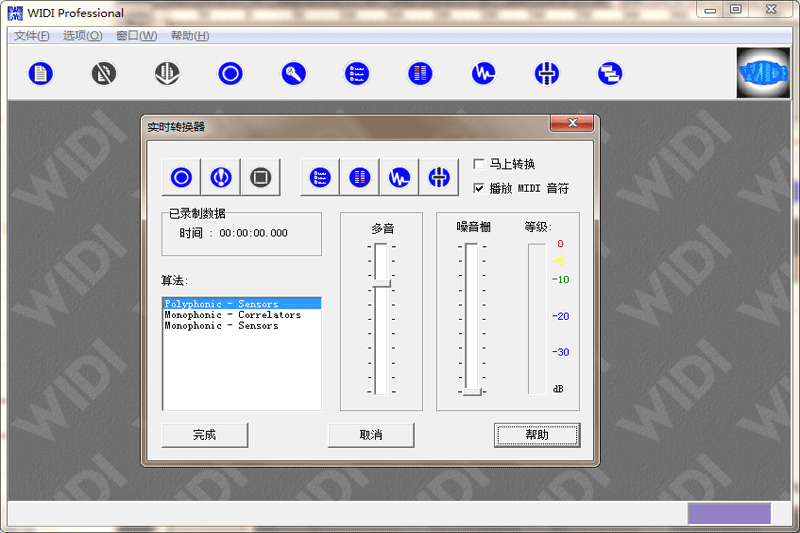Open the piano roll icon in main toolbar

(420, 73)
